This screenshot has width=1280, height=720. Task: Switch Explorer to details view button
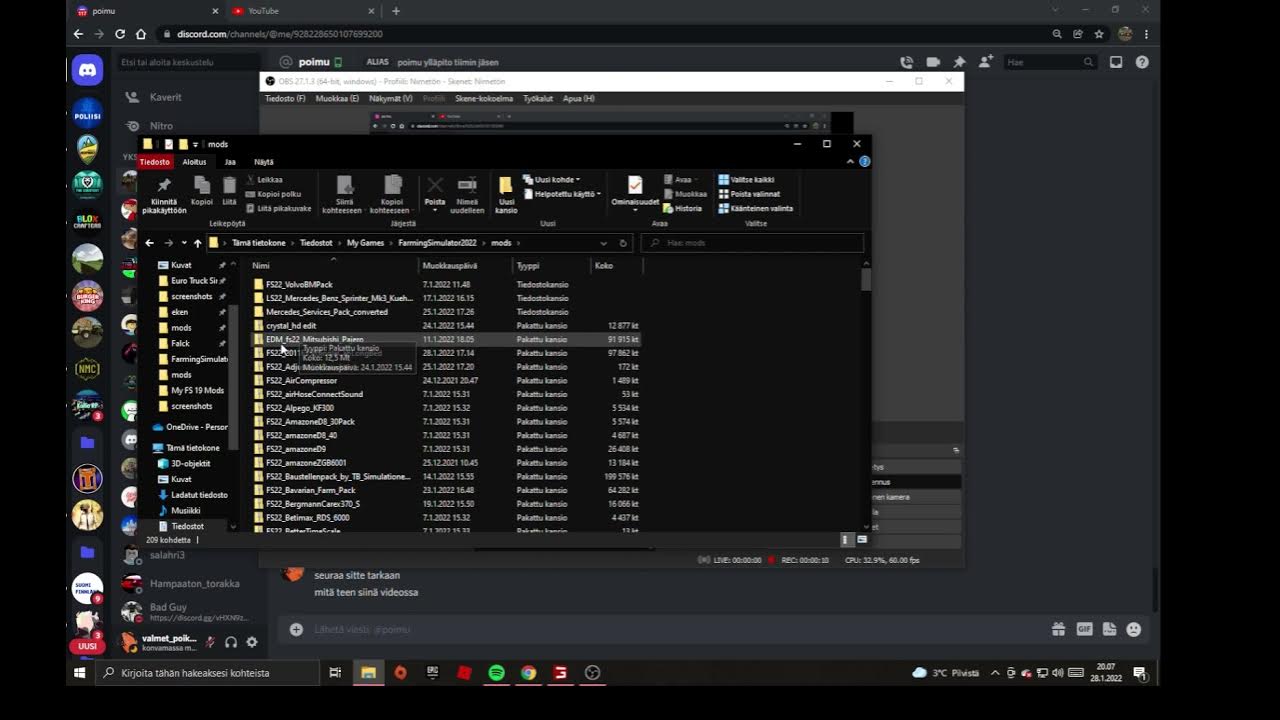(845, 540)
